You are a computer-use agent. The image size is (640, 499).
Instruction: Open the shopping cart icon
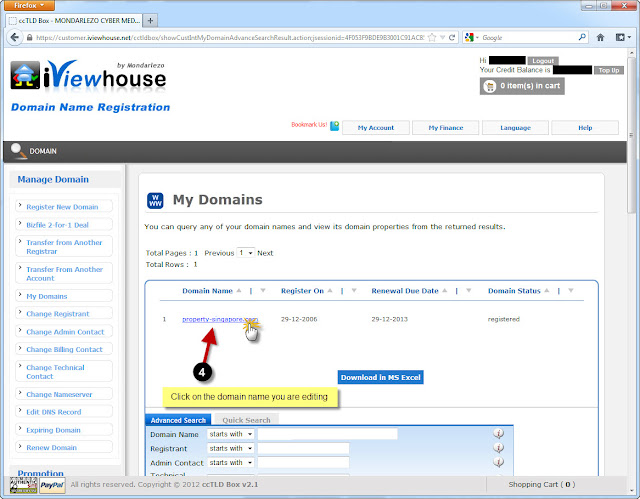(x=489, y=86)
